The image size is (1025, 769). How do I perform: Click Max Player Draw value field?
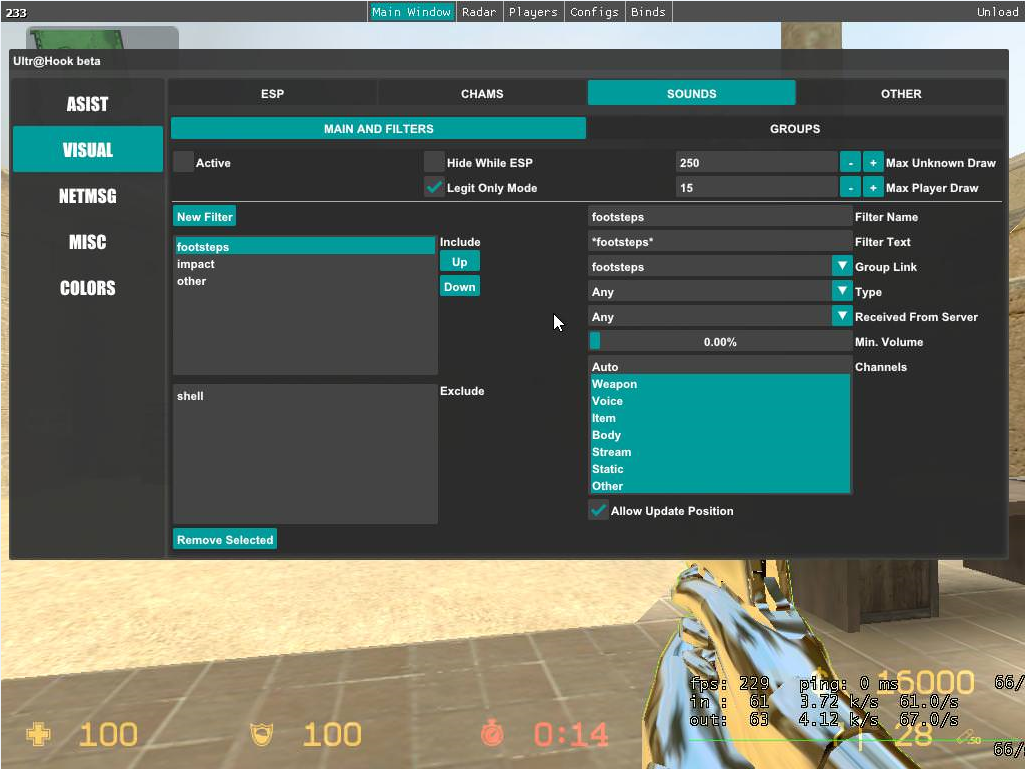click(757, 188)
